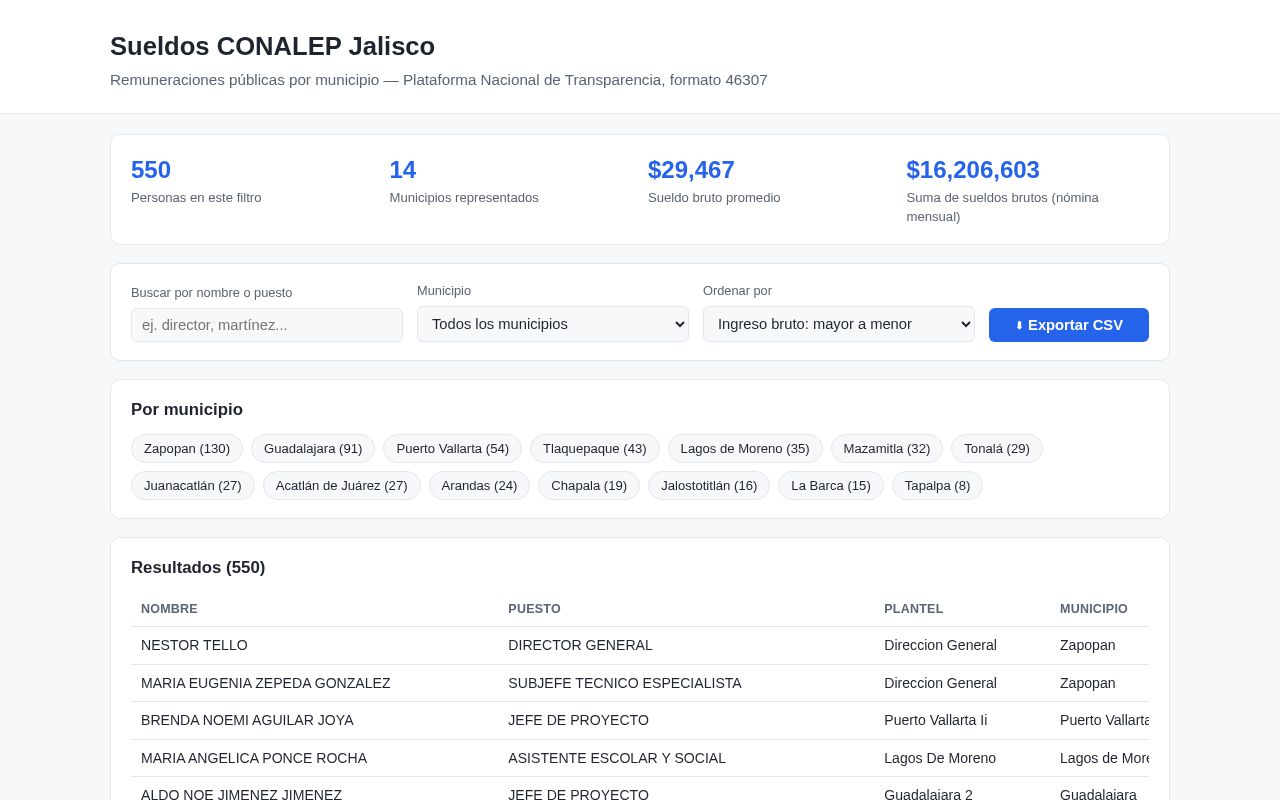Open the Municipio dropdown
The width and height of the screenshot is (1280, 800).
553,324
